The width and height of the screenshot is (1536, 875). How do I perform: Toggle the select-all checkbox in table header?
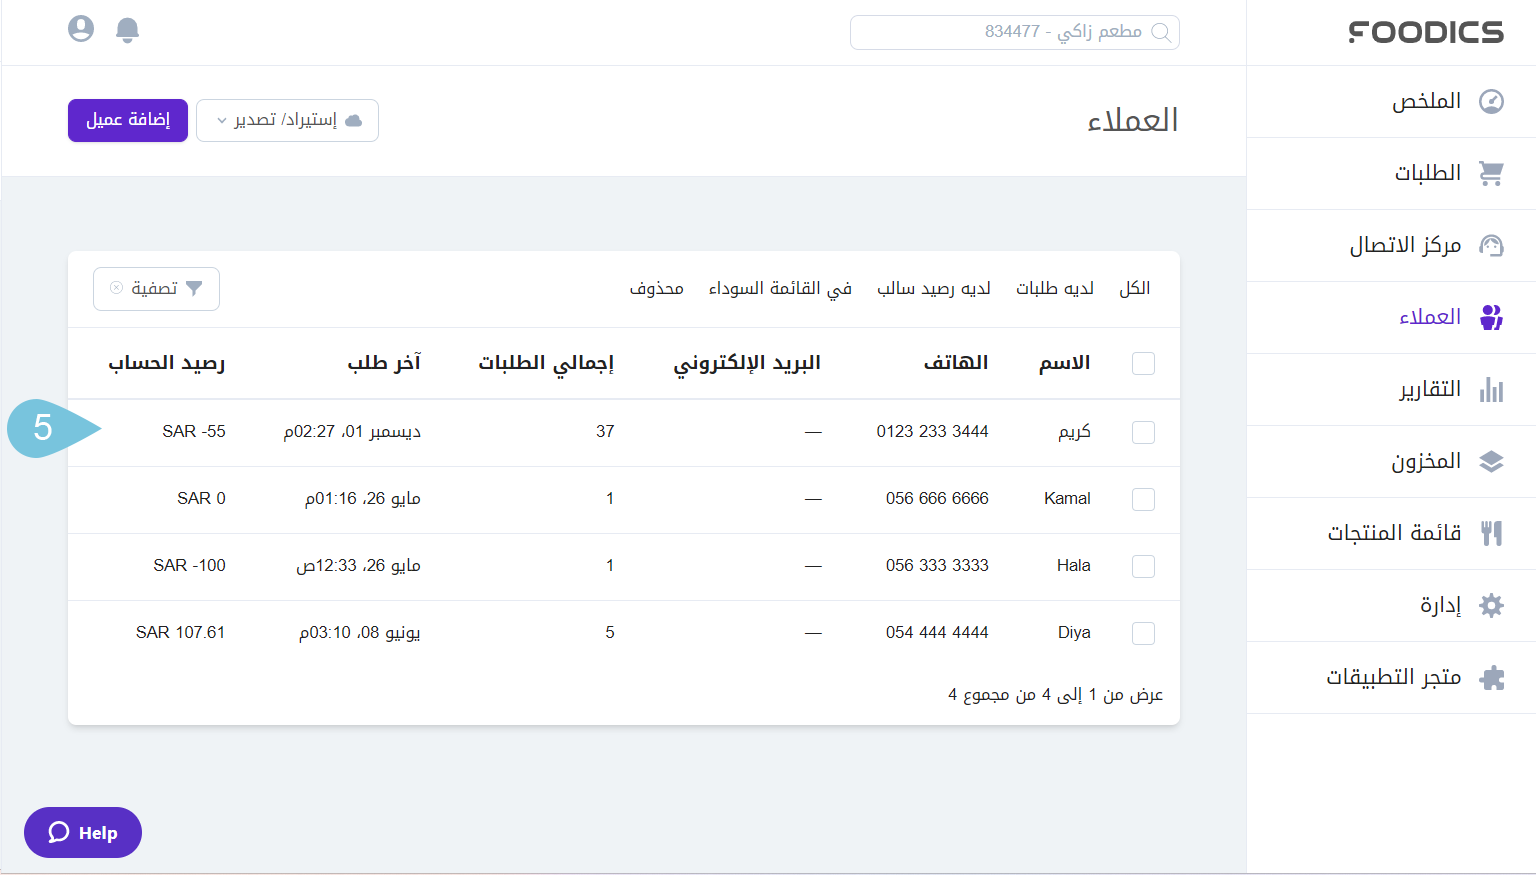[x=1143, y=363]
